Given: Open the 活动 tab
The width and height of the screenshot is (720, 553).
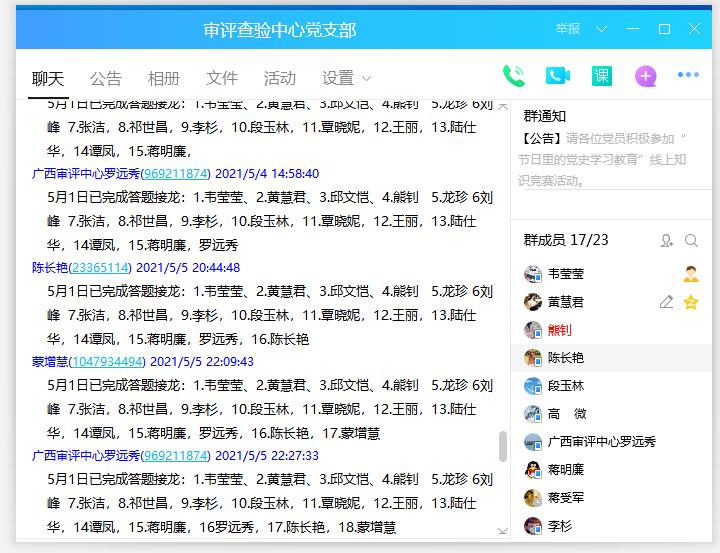Looking at the screenshot, I should coord(280,79).
